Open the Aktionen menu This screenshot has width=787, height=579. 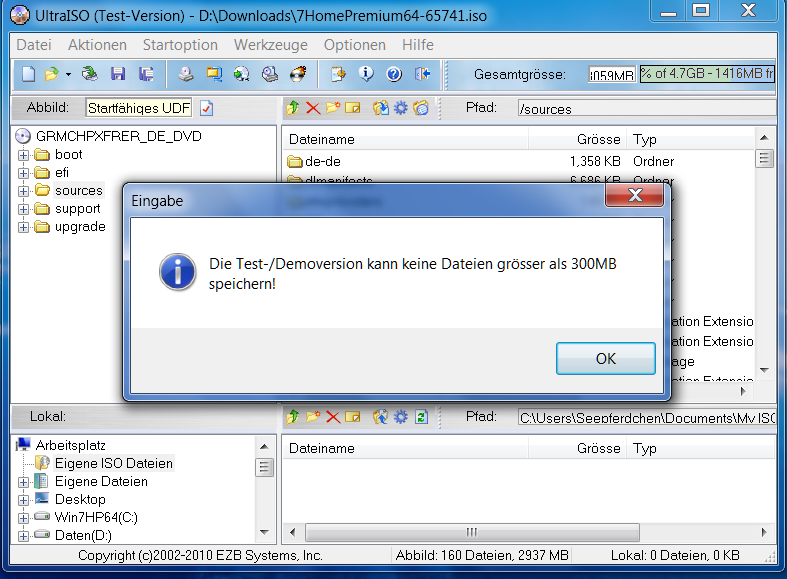pos(97,45)
